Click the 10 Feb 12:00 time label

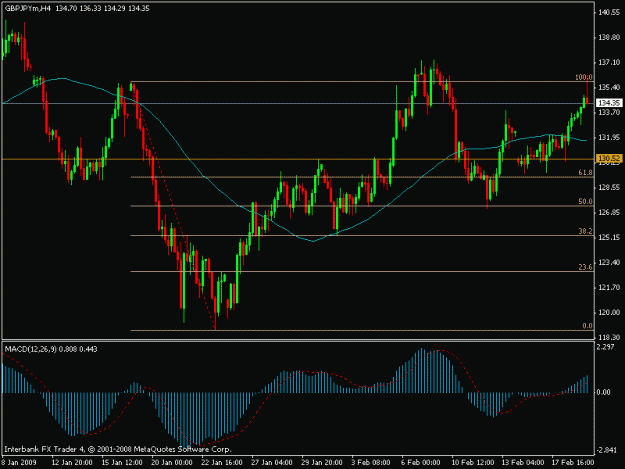(472, 463)
